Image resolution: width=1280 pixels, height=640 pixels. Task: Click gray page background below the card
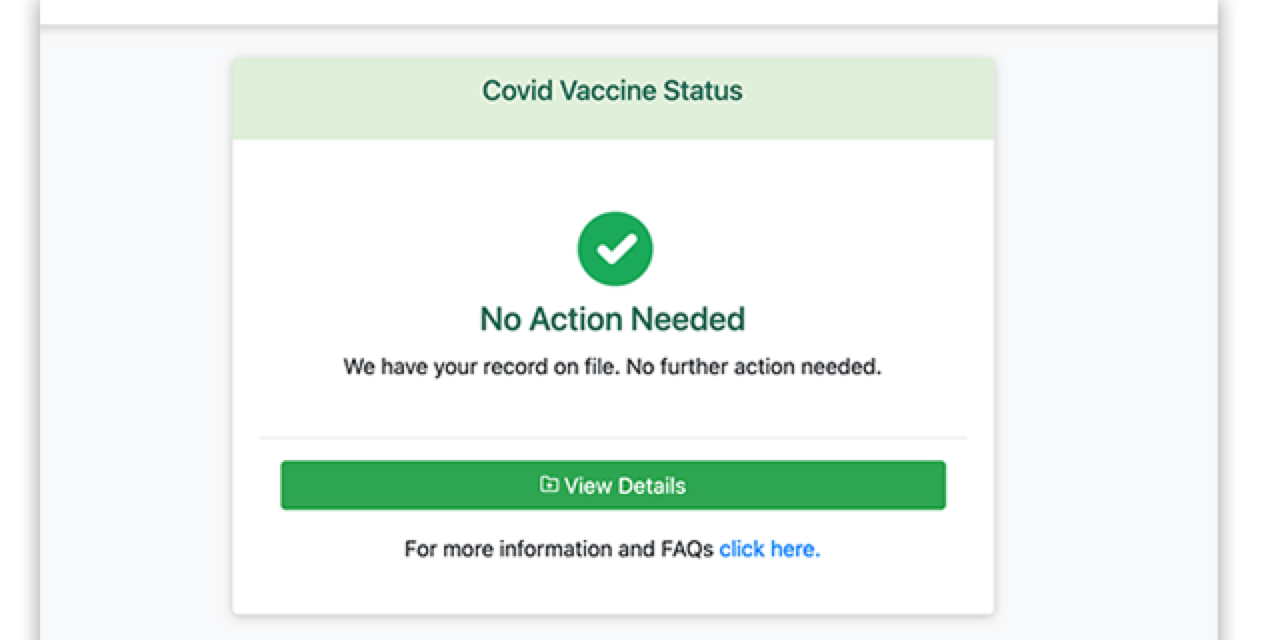pos(612,628)
